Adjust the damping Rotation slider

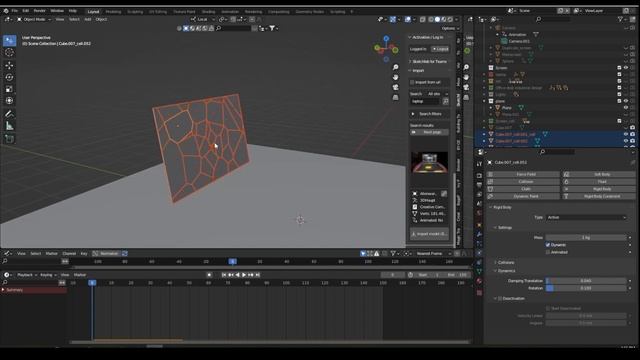586,288
